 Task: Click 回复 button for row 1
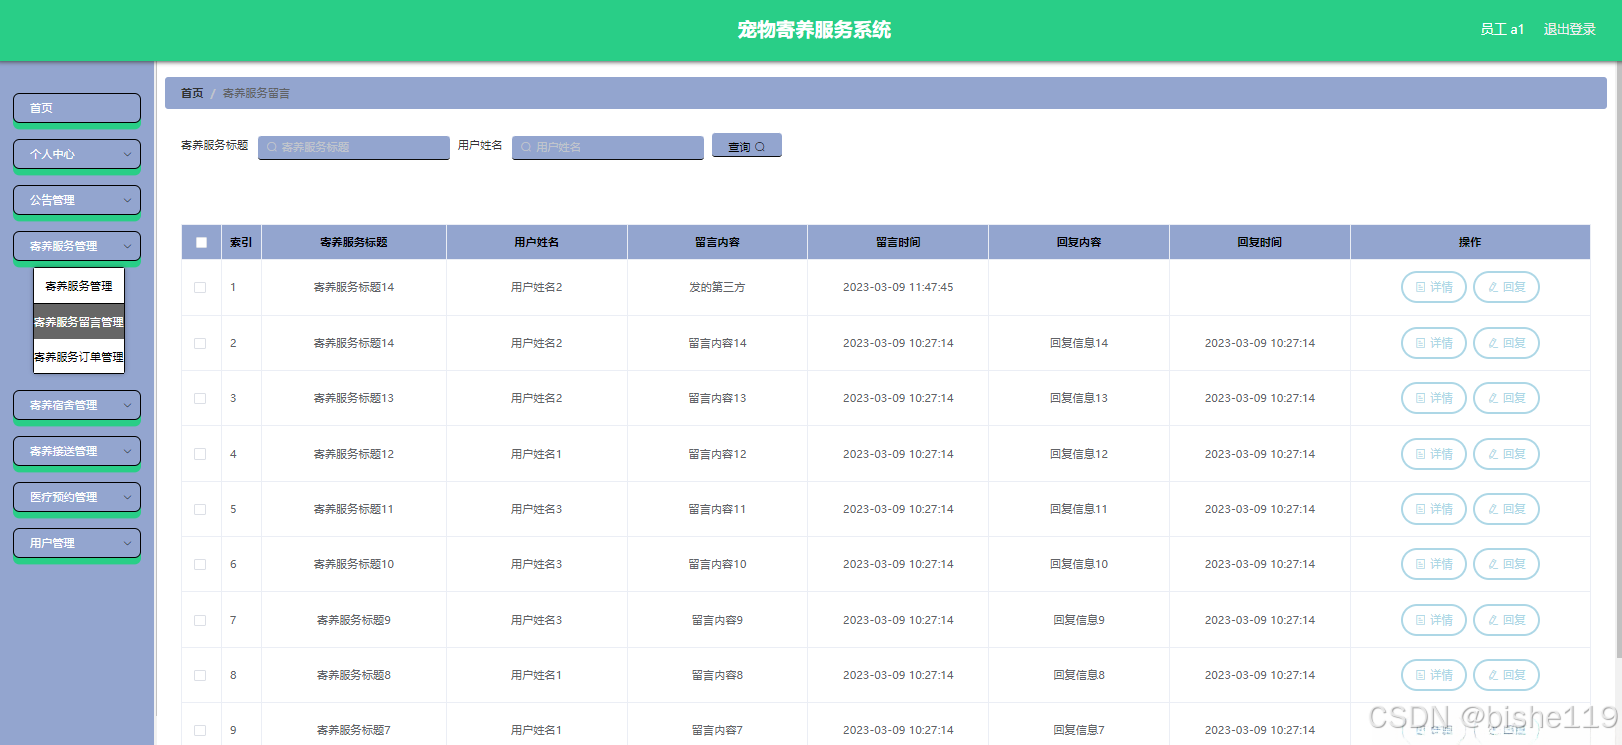click(1506, 287)
